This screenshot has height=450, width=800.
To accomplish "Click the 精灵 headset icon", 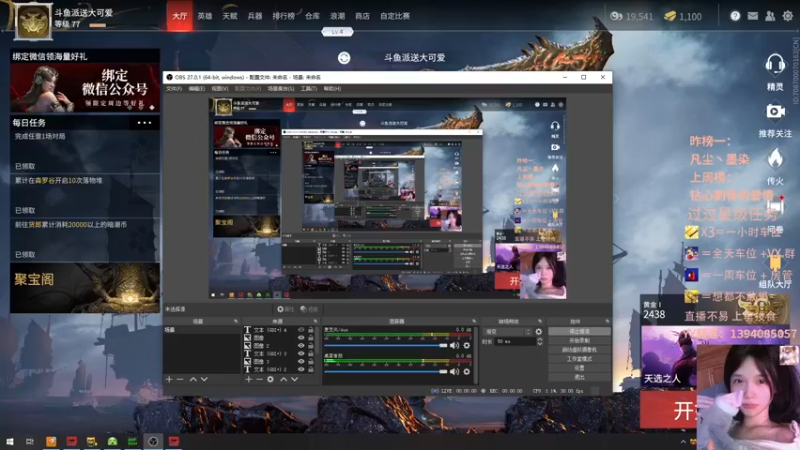I will point(774,65).
